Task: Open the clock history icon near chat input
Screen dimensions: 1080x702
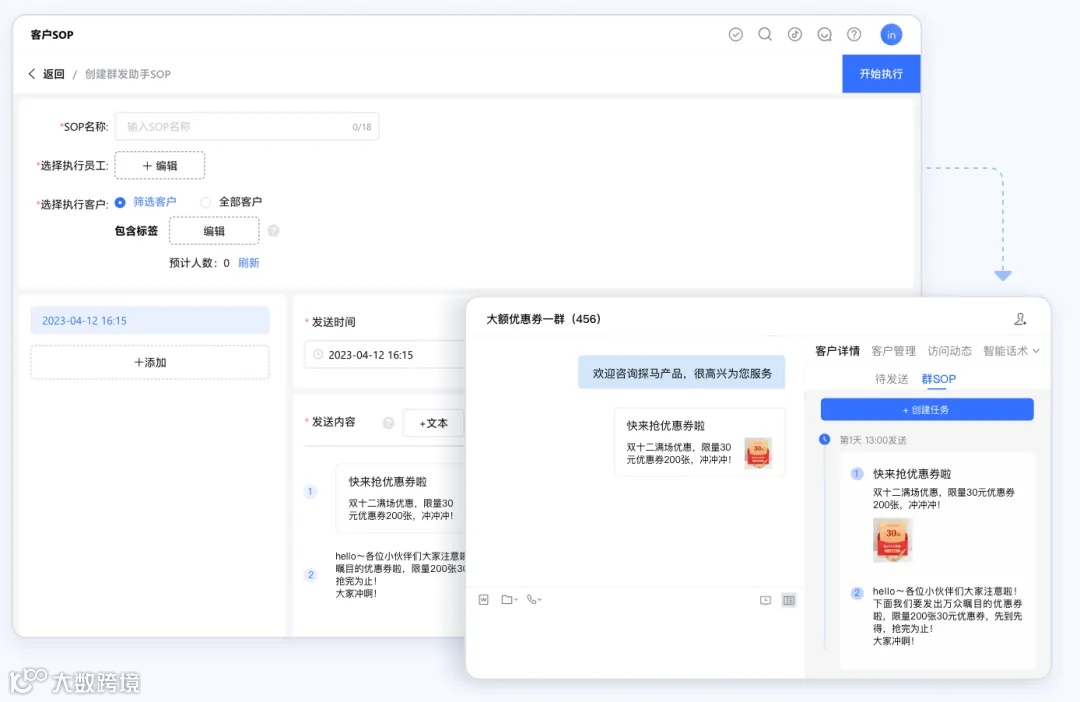Action: (765, 600)
